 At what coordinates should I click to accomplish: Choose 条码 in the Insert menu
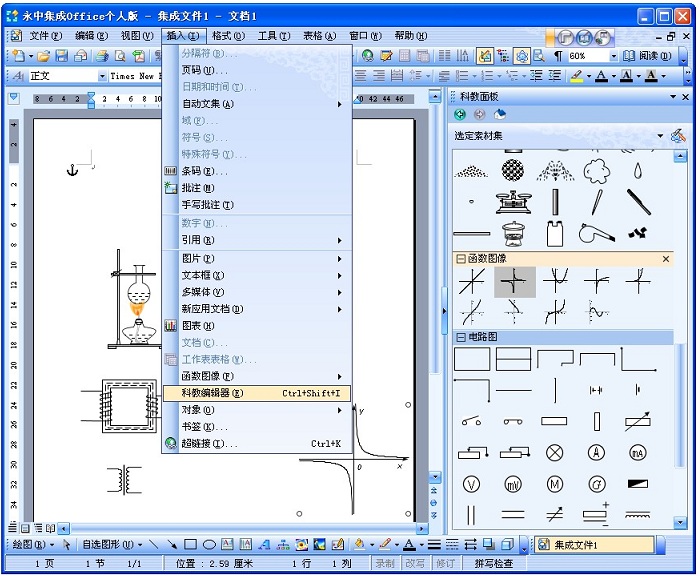[258, 171]
